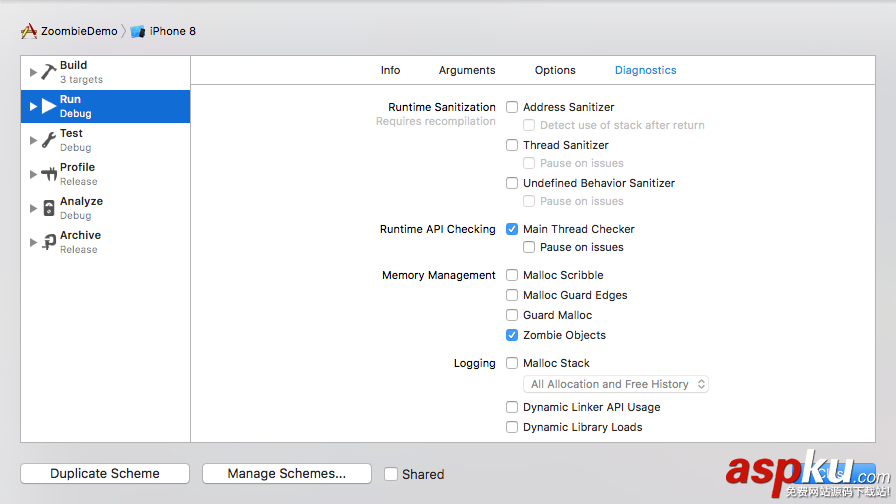Click the Profile instrument icon
Screen dimensions: 896x504
pos(49,174)
